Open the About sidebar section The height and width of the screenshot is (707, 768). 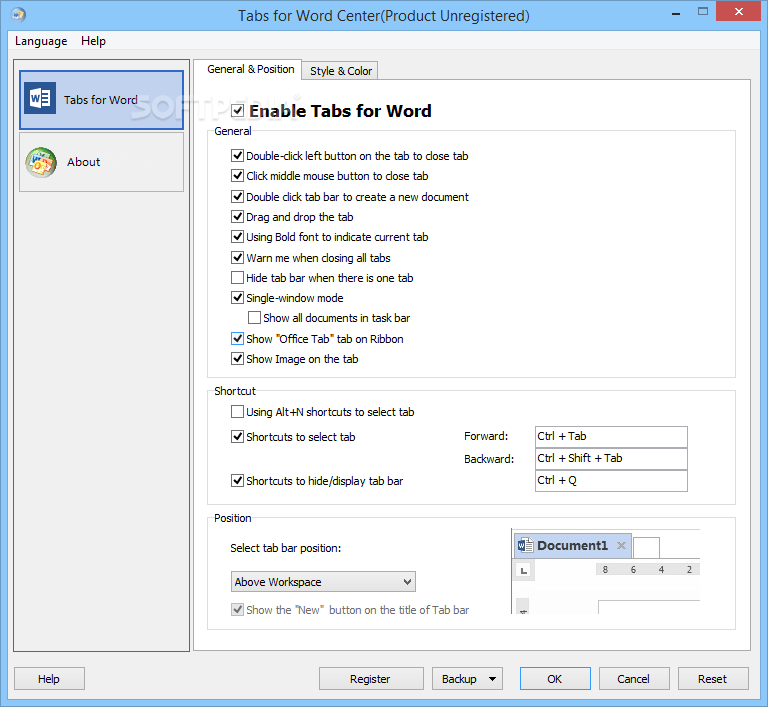(101, 162)
